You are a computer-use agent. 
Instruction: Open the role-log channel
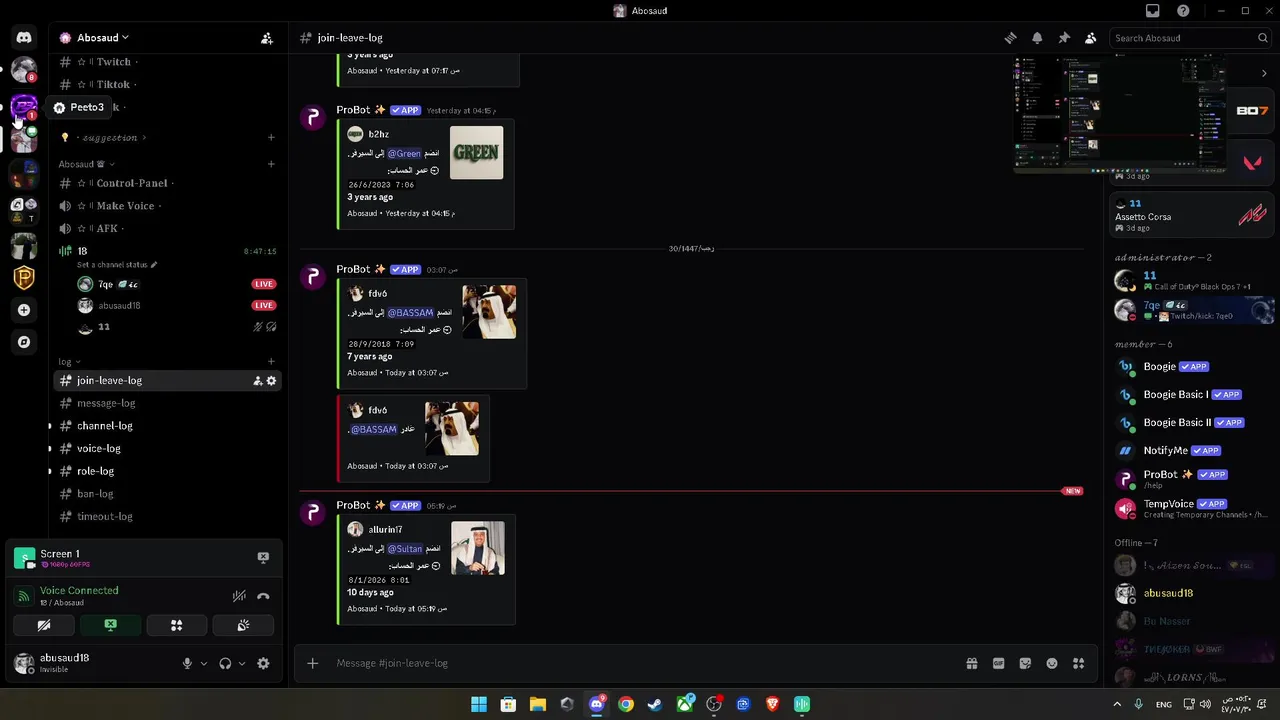[x=168, y=471]
